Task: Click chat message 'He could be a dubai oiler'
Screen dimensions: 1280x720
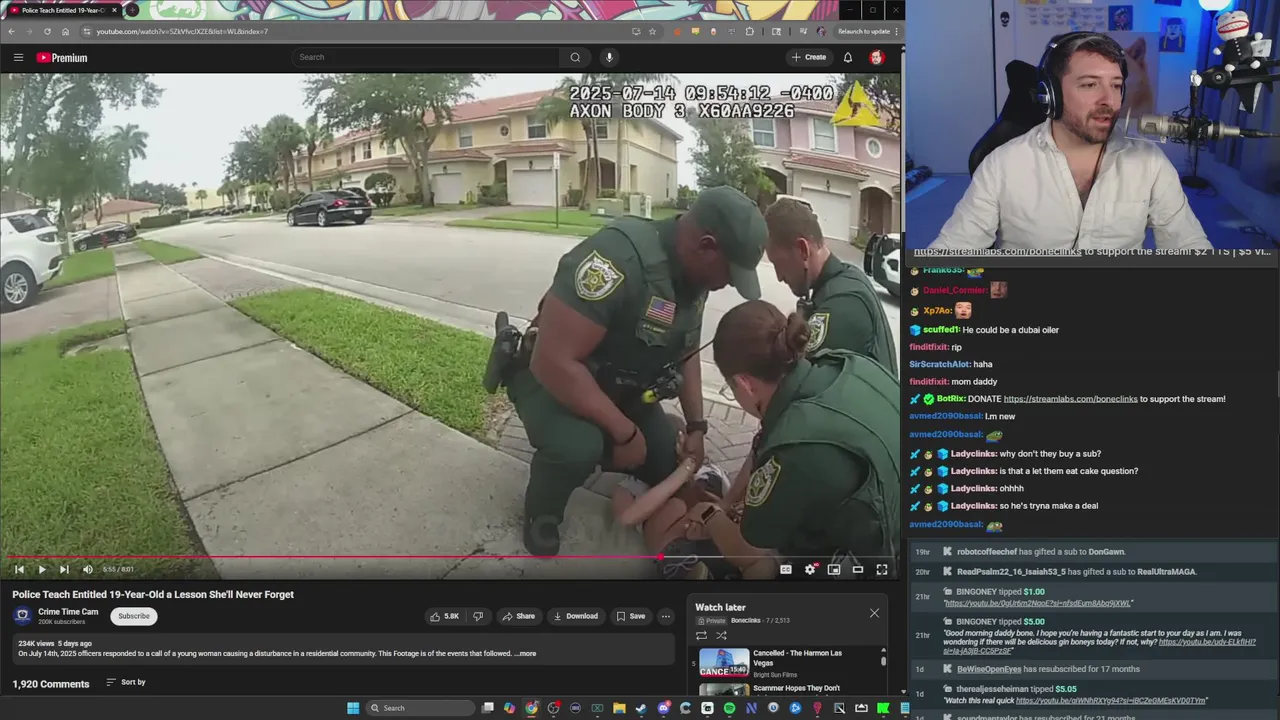Action: 1010,330
